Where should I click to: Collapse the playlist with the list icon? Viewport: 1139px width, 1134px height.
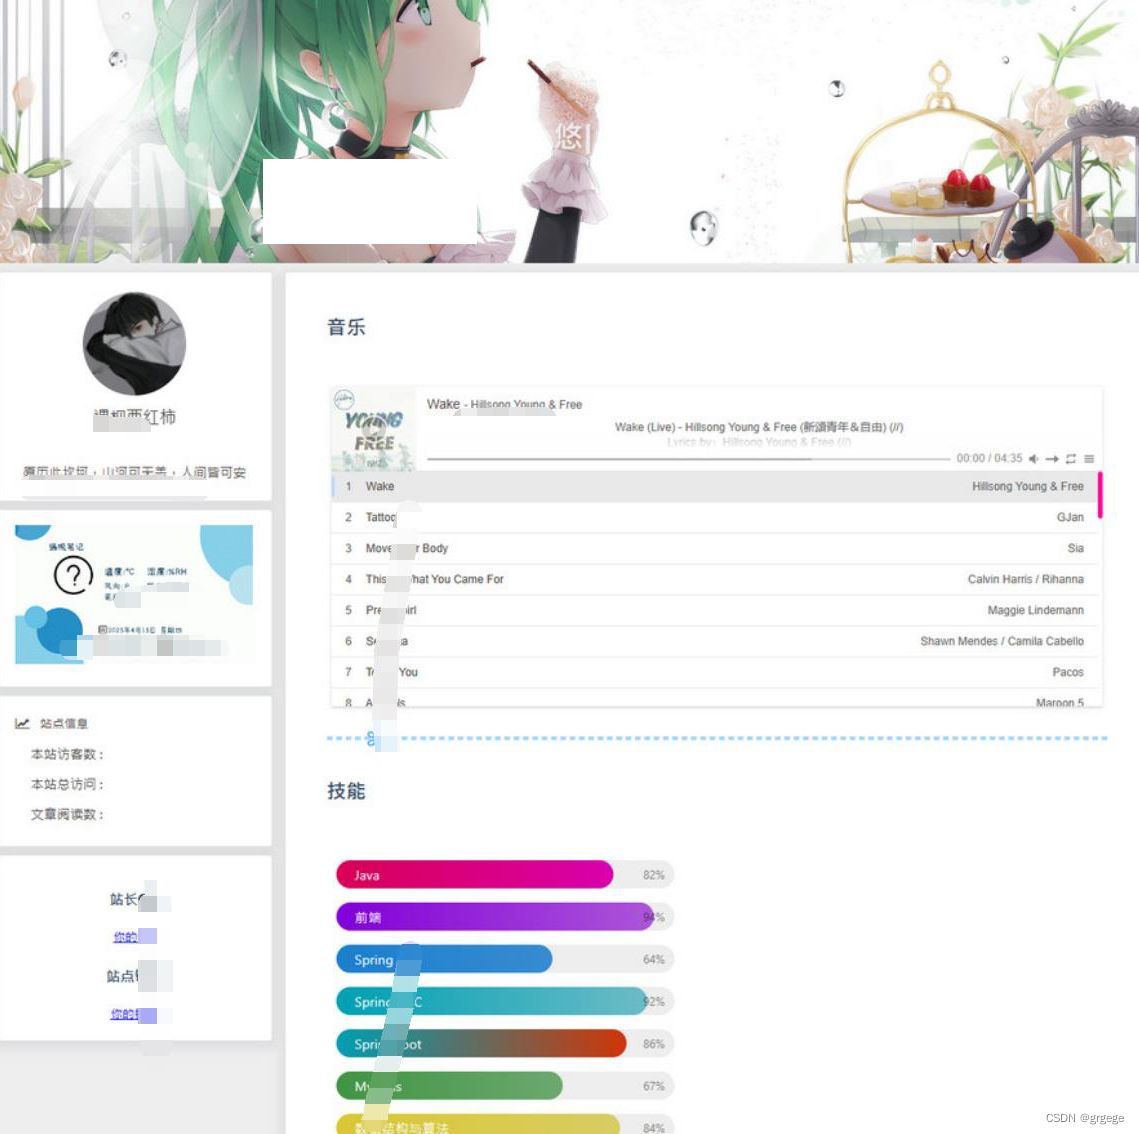1089,459
